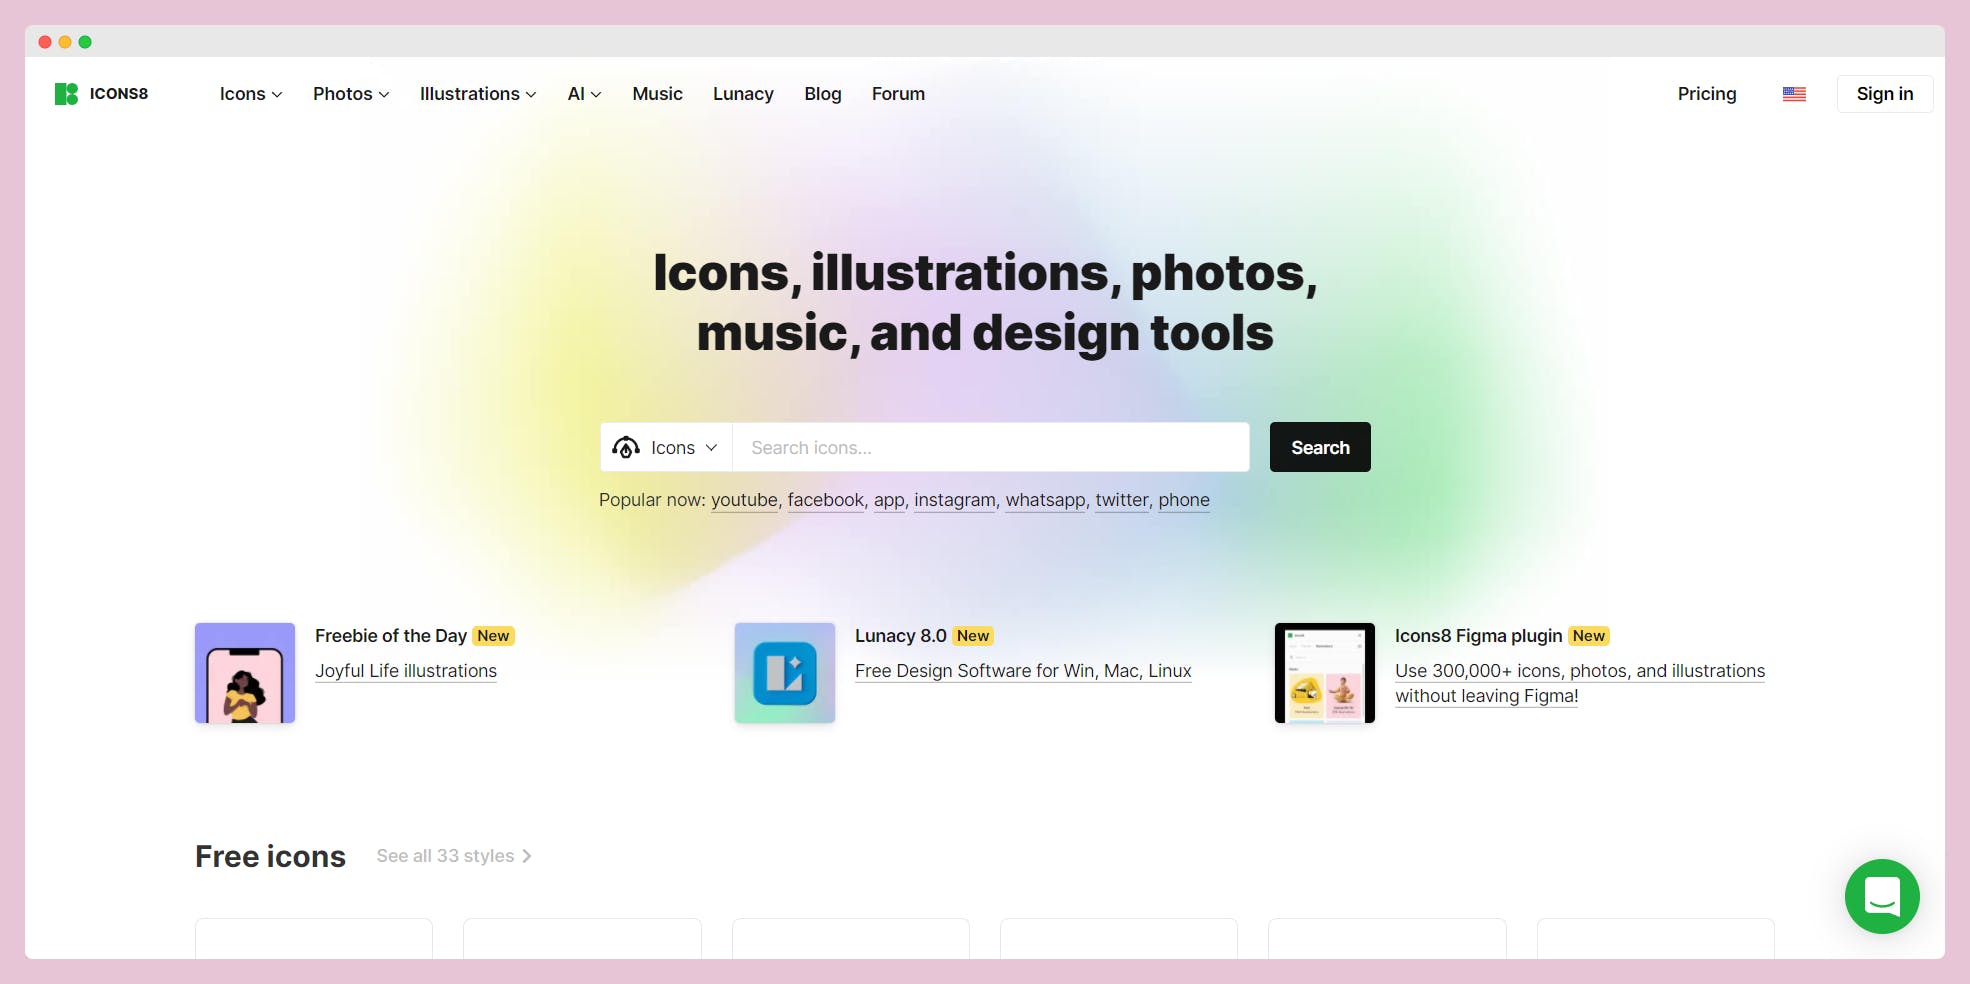Expand the Photos navigation menu
This screenshot has width=1970, height=984.
pos(351,94)
